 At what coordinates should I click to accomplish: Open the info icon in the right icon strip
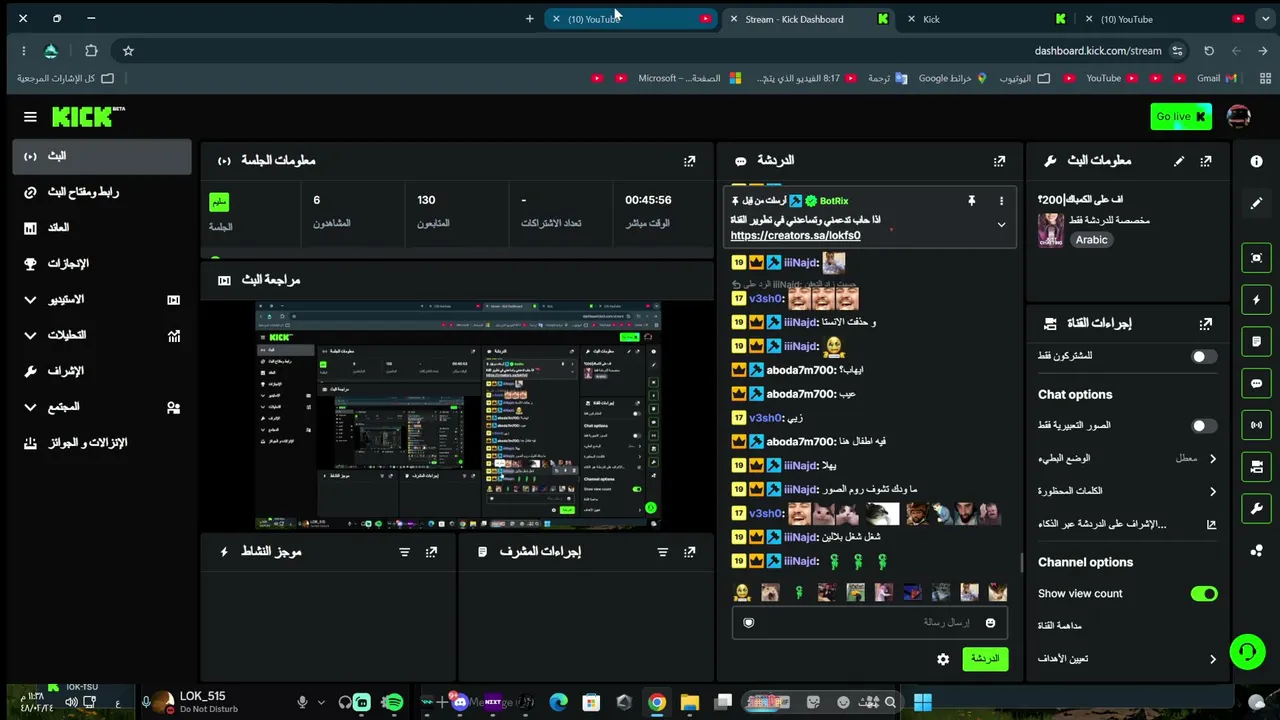pyautogui.click(x=1256, y=161)
